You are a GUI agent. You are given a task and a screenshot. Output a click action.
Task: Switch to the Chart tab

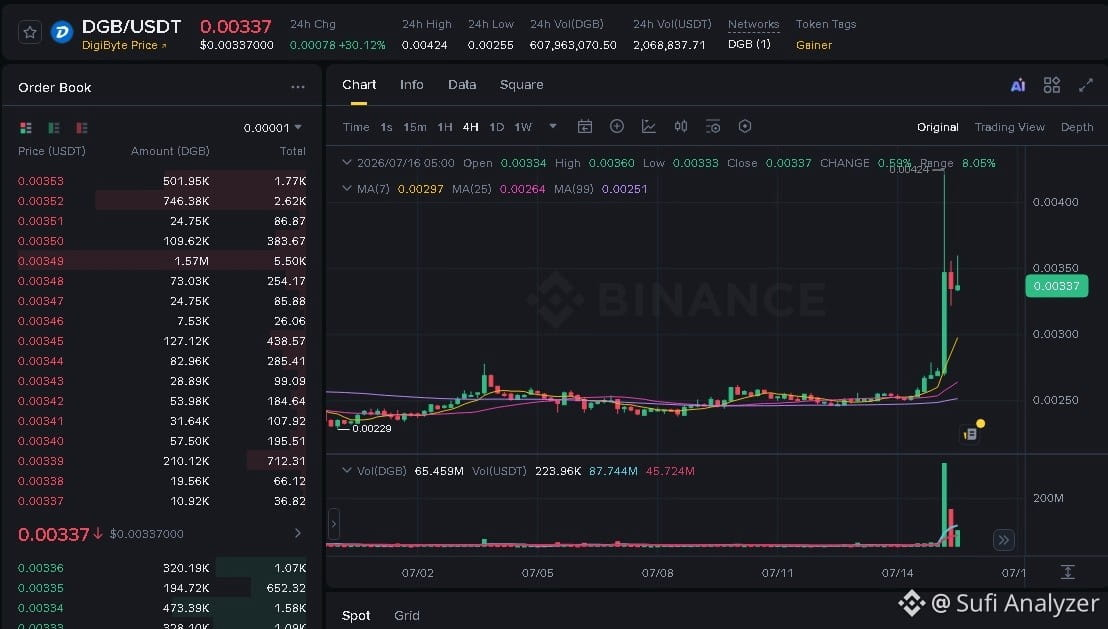[x=359, y=85]
